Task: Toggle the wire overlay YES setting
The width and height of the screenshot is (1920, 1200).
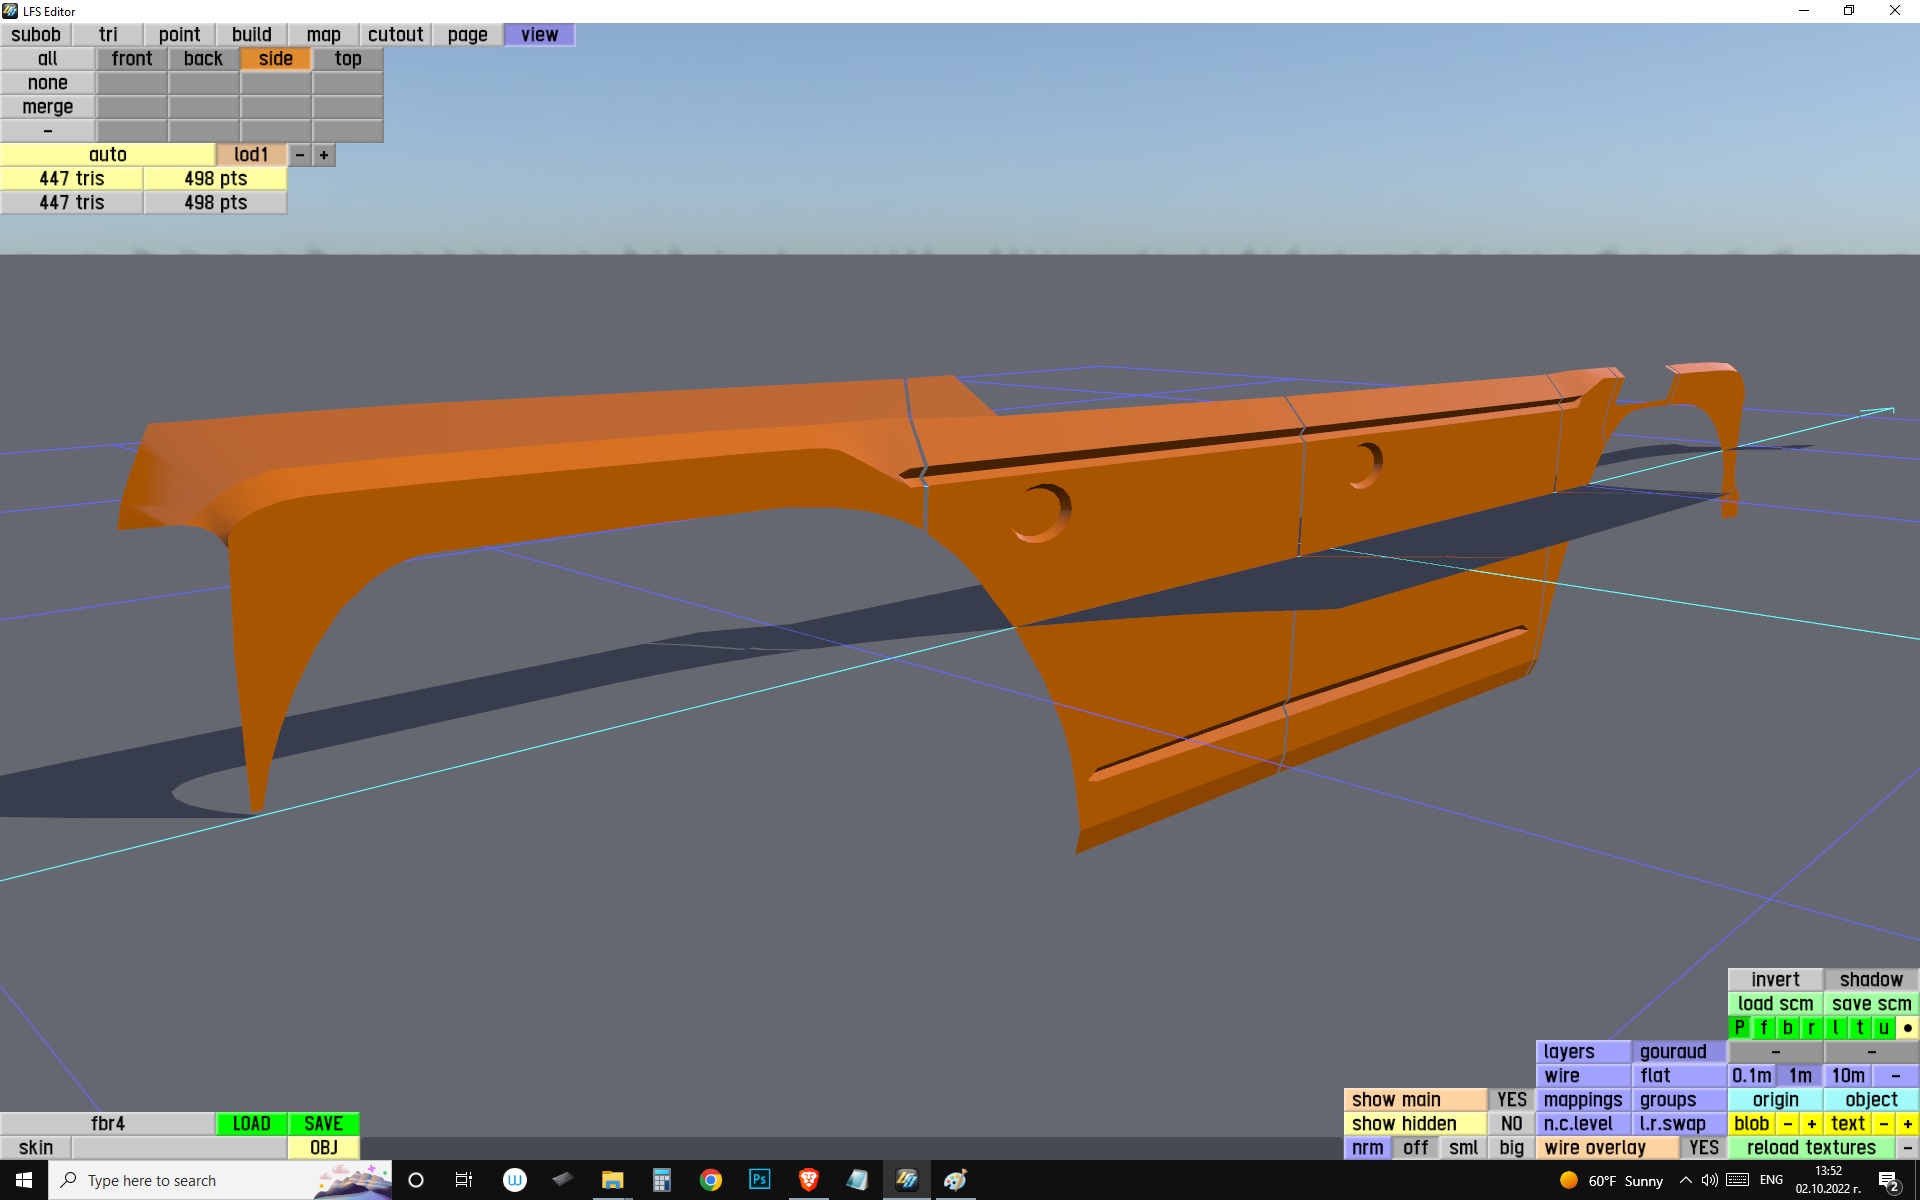Action: tap(1703, 1148)
